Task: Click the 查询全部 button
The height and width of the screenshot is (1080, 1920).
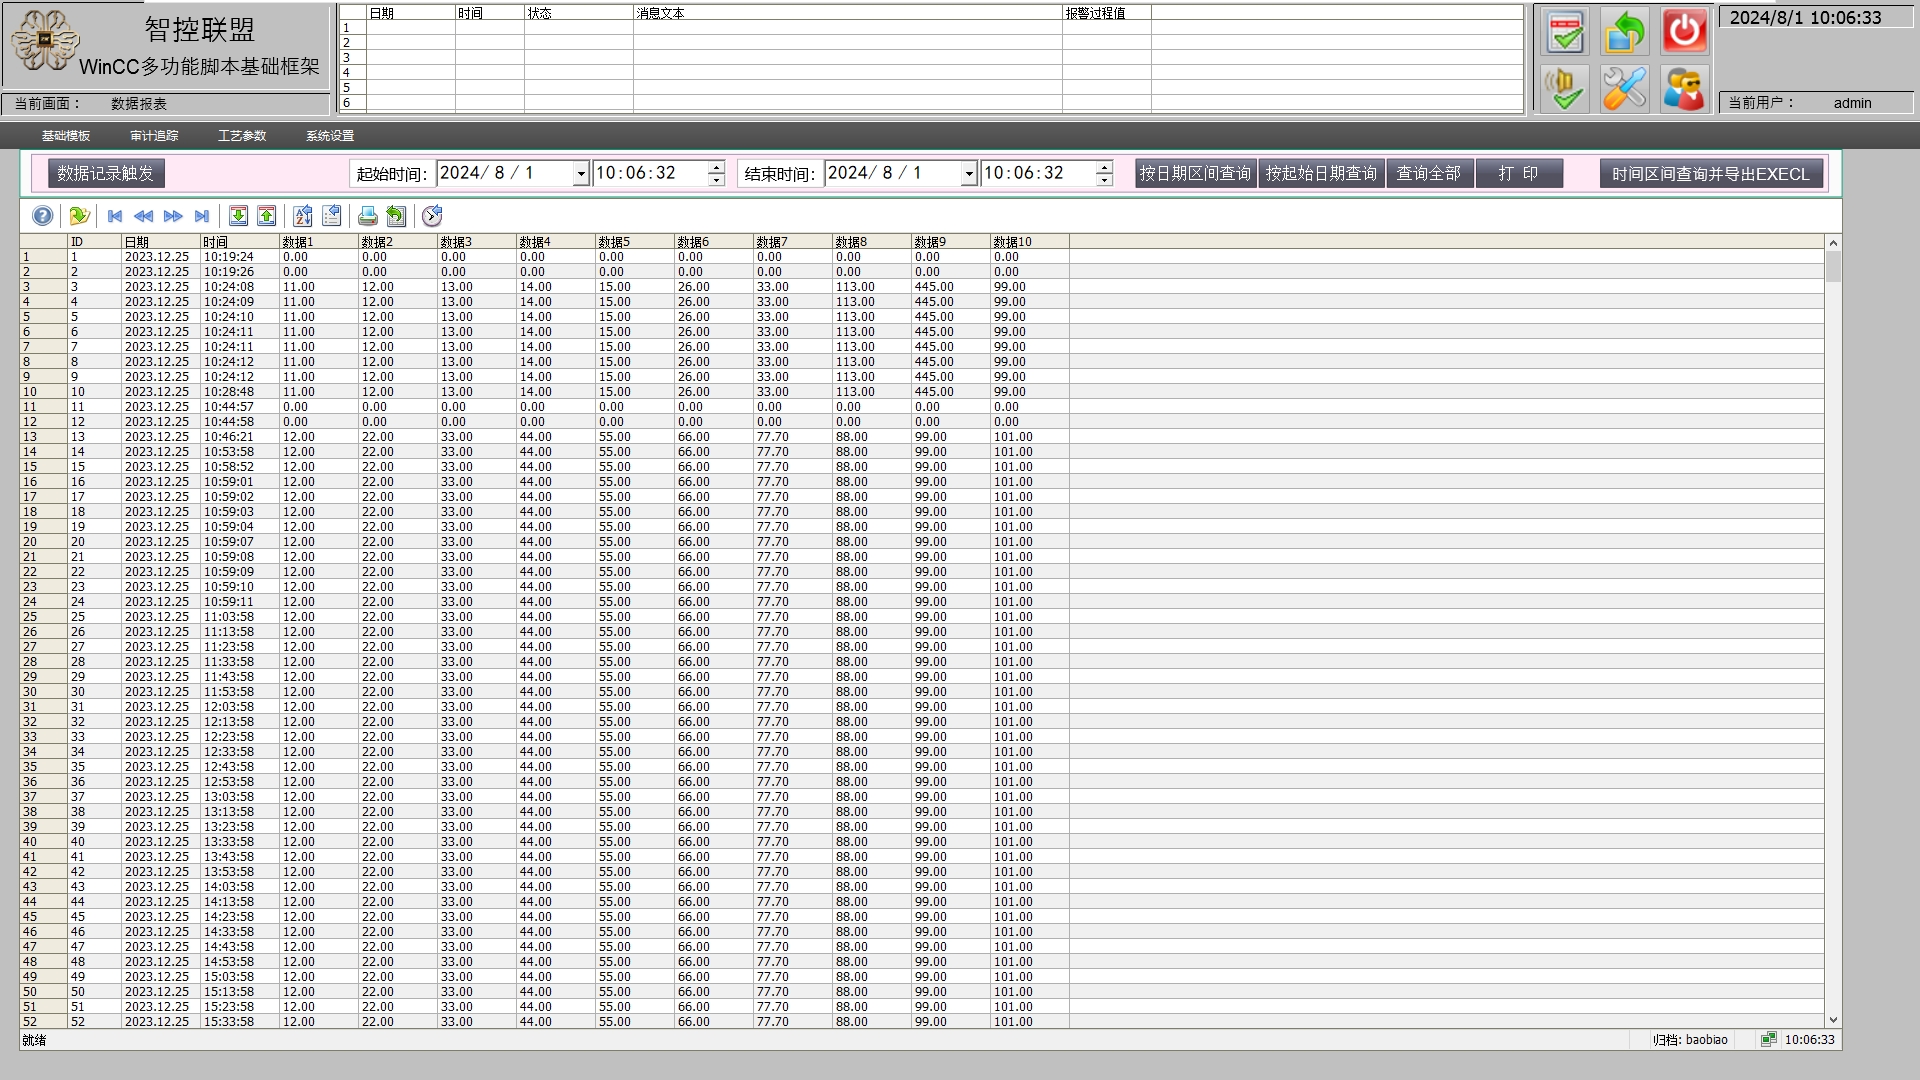Action: pos(1428,174)
